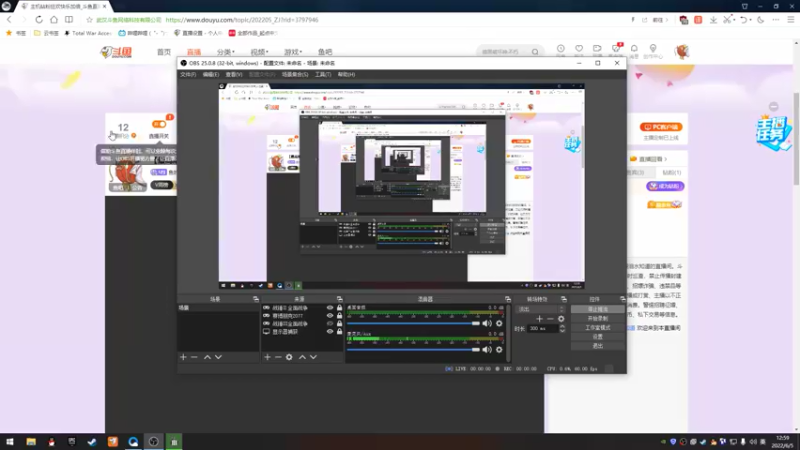This screenshot has height=450, width=800.
Task: Open browser download icon in toolbar
Action: point(713,20)
